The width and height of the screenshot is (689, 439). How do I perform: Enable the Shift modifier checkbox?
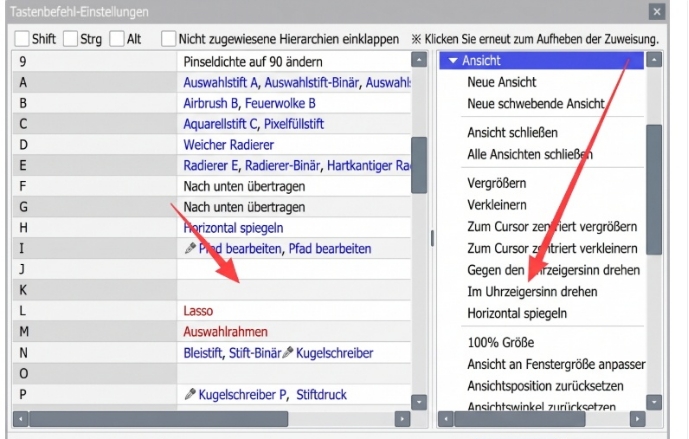(22, 38)
